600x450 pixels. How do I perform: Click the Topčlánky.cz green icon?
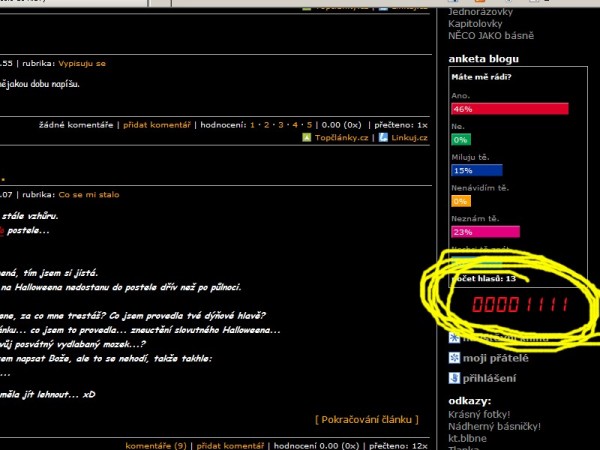coord(307,137)
